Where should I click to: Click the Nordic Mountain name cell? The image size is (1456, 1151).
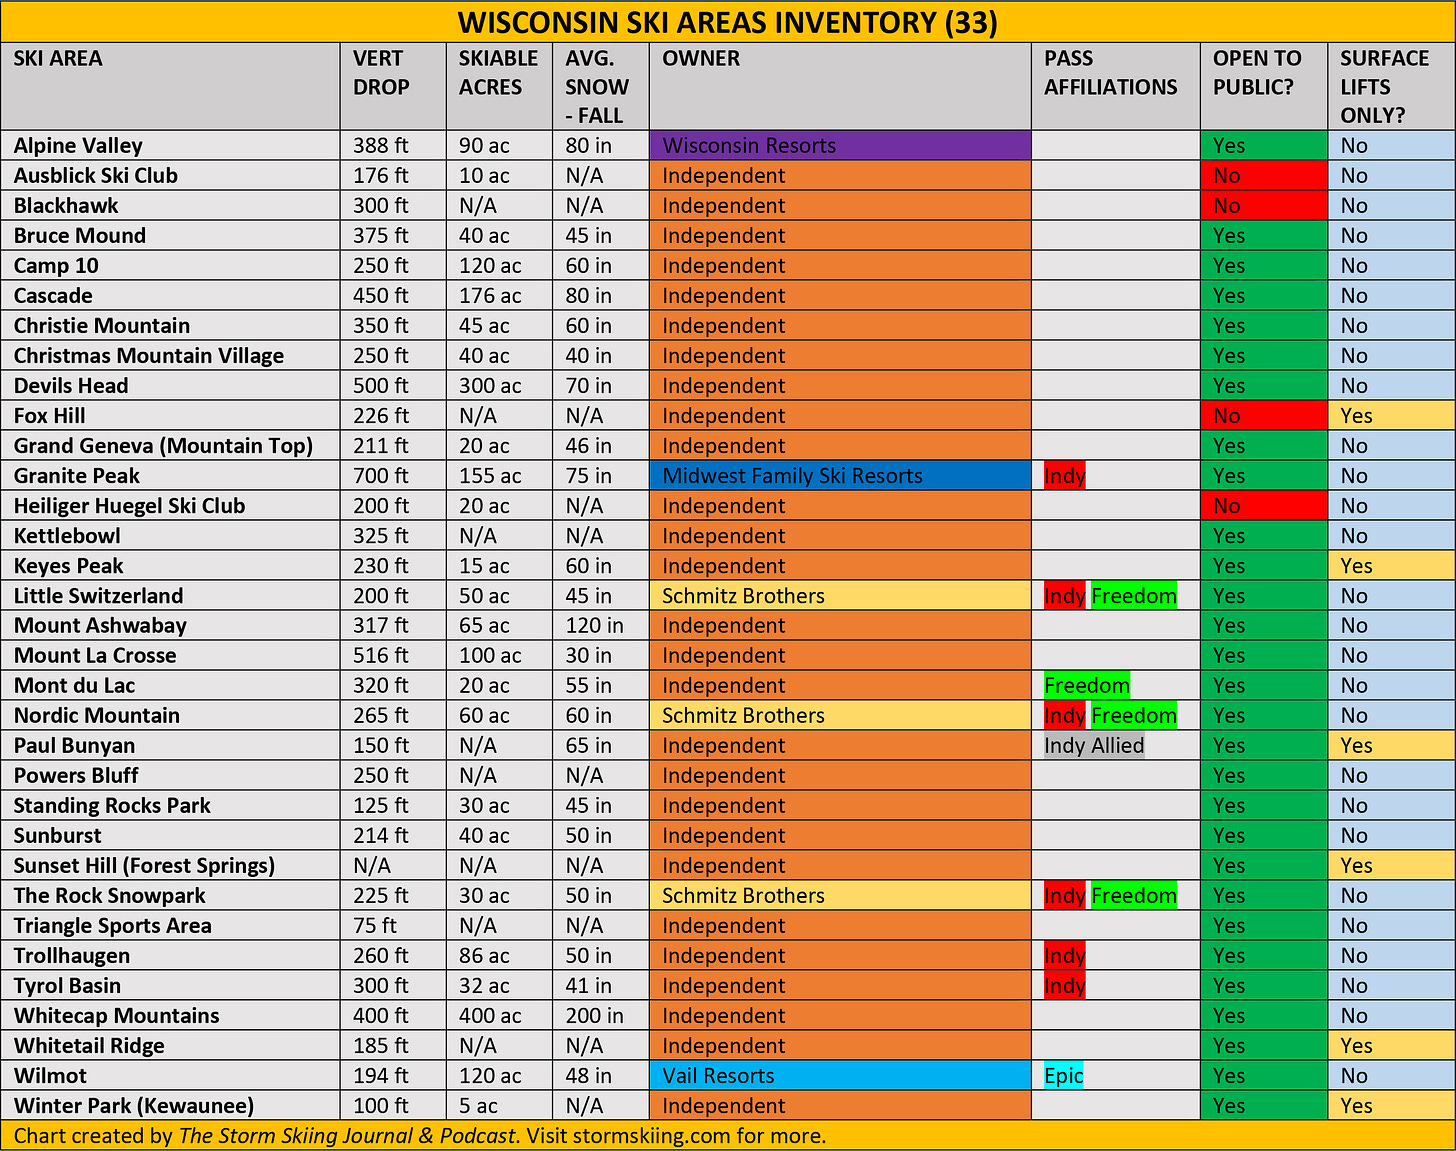(170, 715)
